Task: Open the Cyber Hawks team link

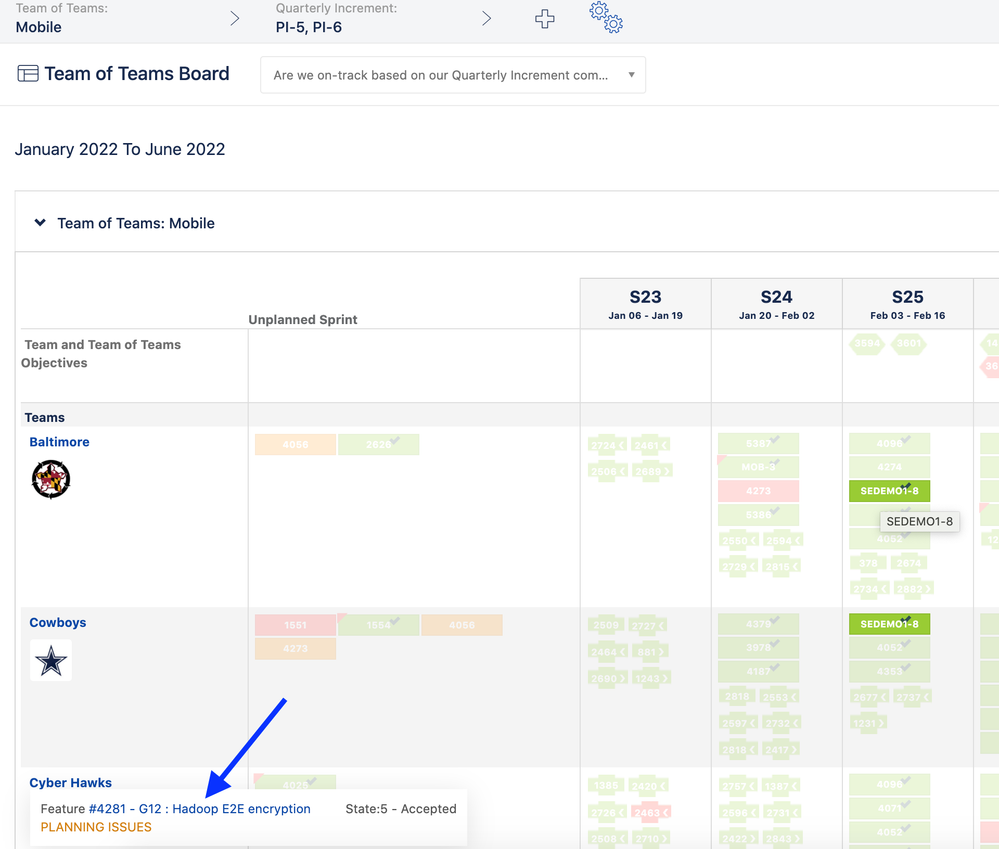Action: 70,783
